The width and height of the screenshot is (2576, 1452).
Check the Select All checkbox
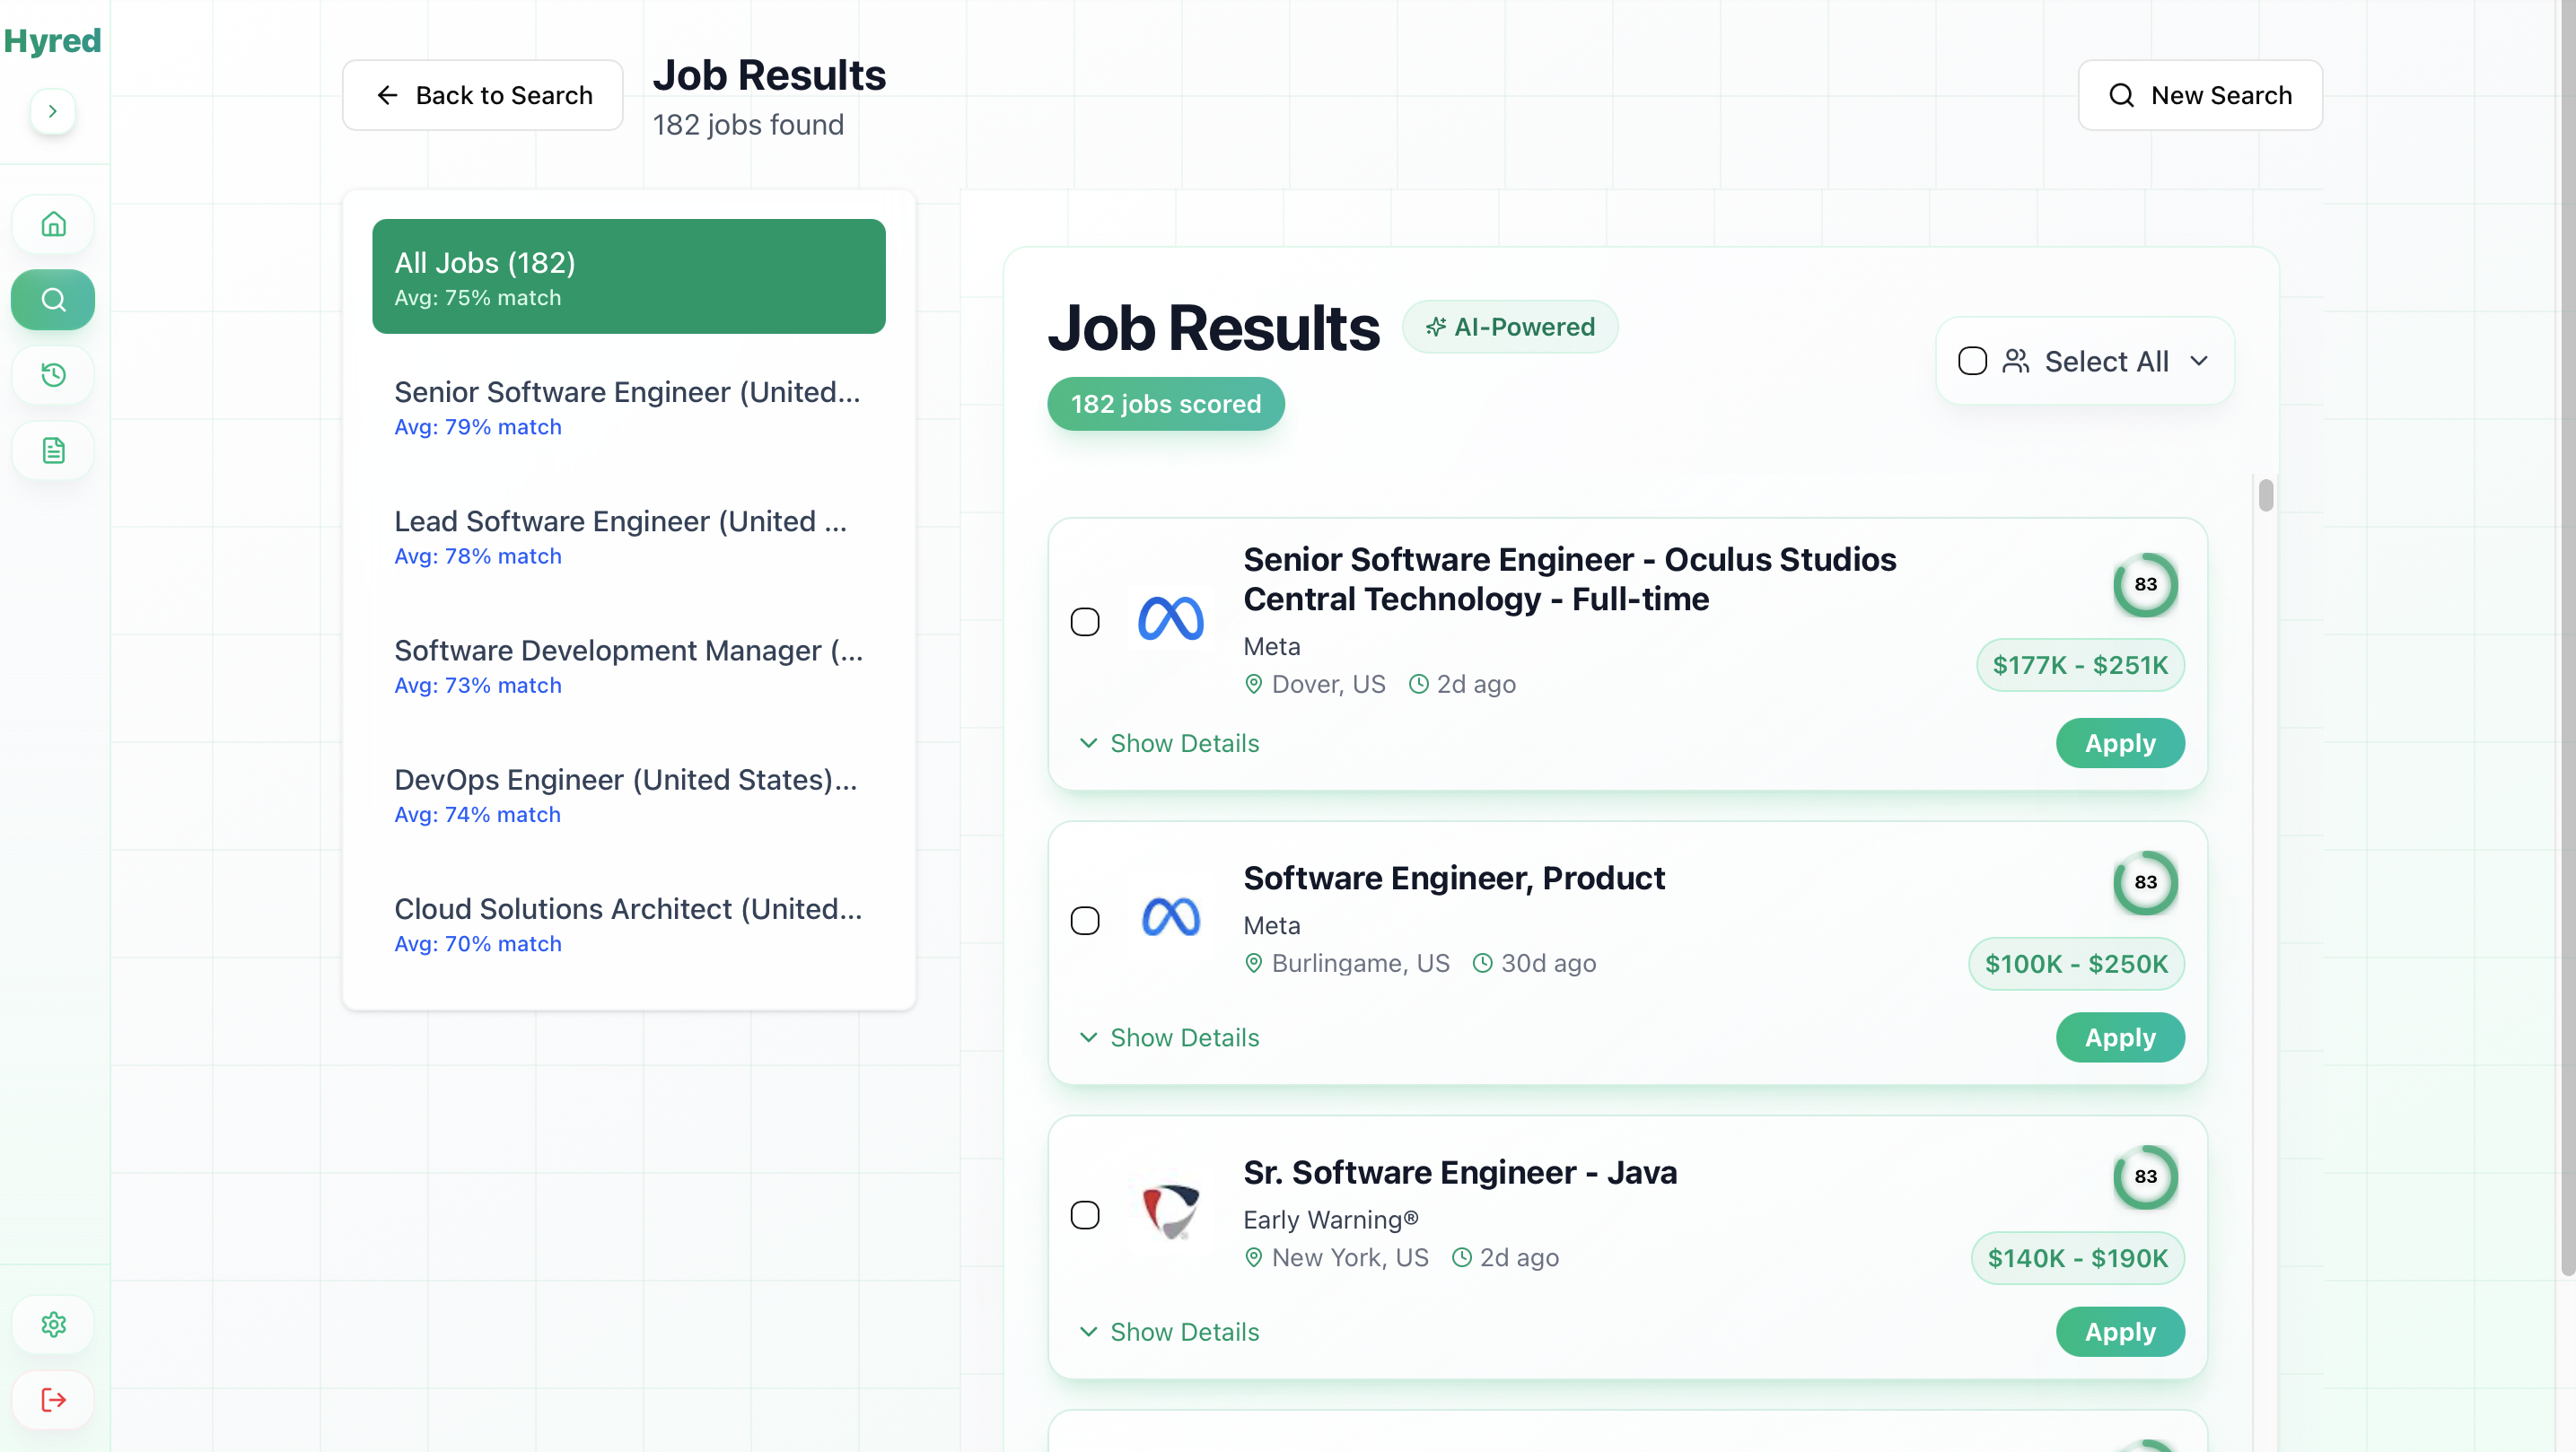(1972, 361)
